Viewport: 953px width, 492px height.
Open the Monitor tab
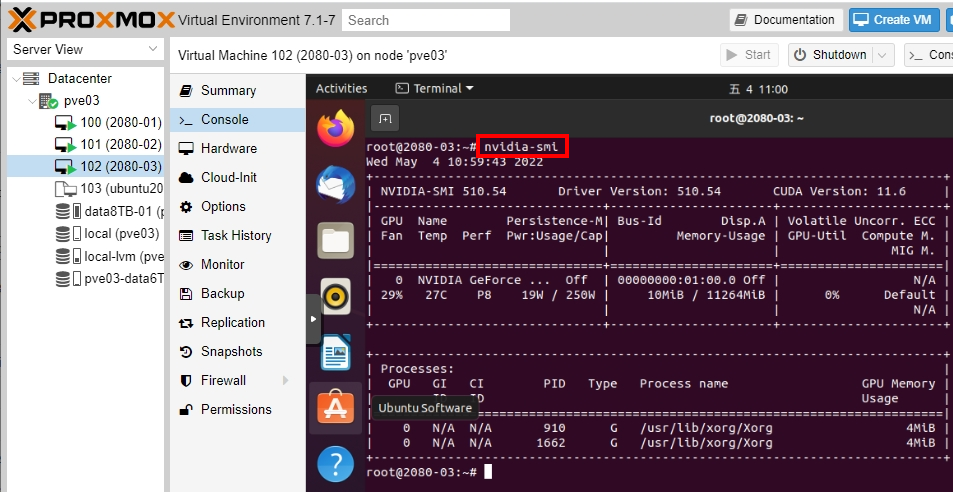point(238,264)
